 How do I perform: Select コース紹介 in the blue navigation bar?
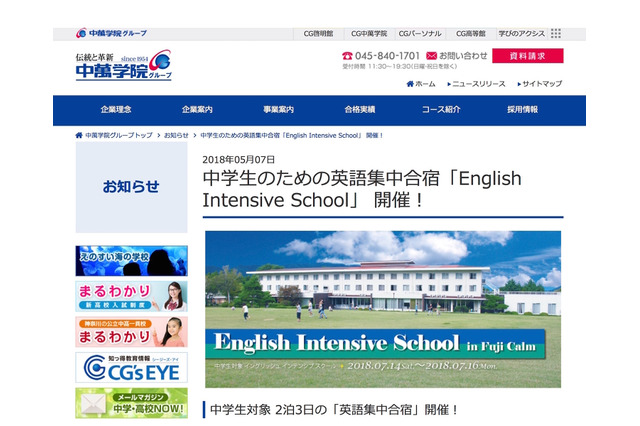[441, 109]
